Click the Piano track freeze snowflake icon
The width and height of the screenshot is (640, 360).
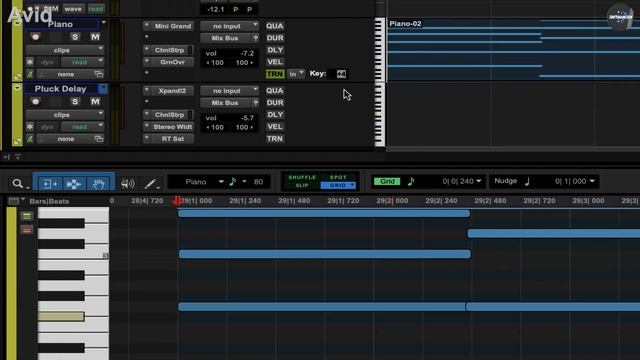pos(30,62)
